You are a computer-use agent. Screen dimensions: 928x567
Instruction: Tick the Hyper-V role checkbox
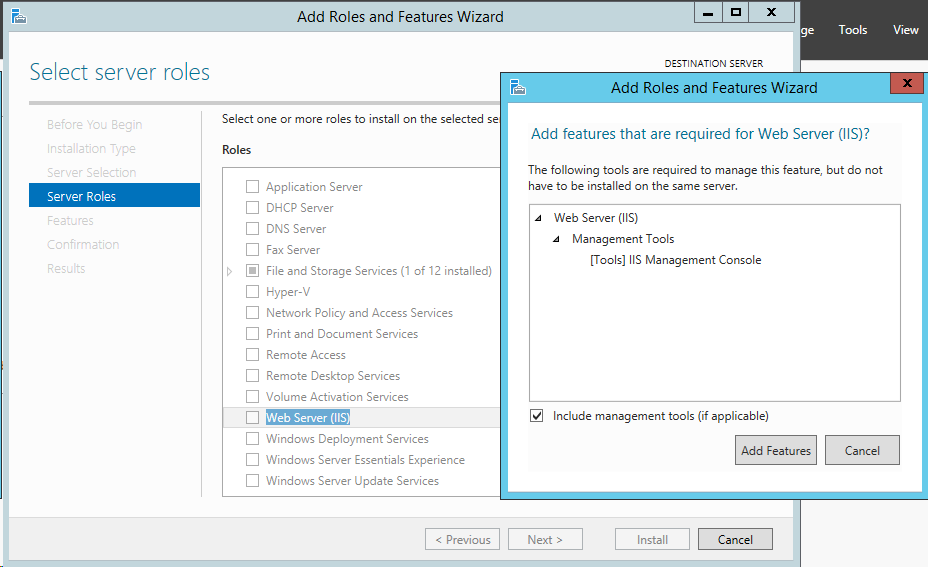tap(252, 292)
